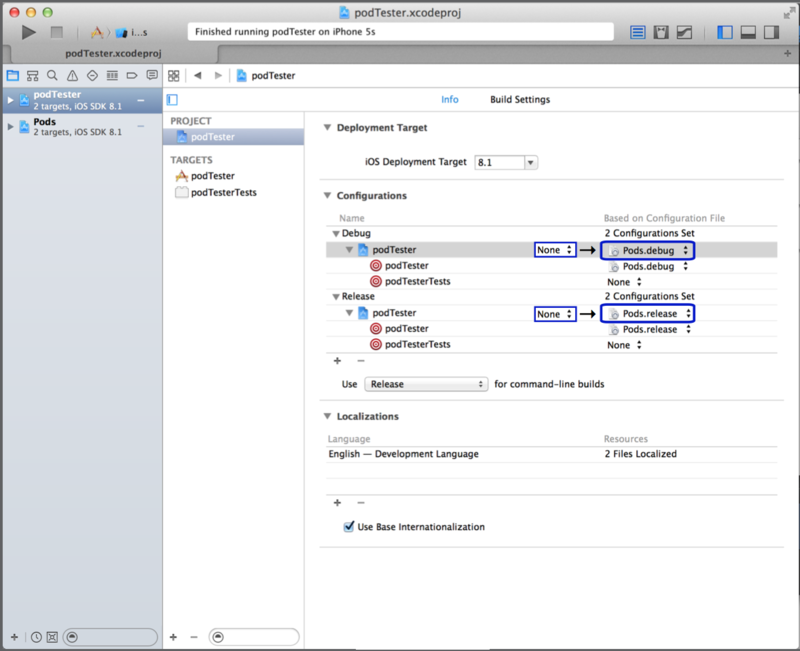Image resolution: width=800 pixels, height=651 pixels.
Task: Collapse the Configurations section
Action: pyautogui.click(x=328, y=195)
